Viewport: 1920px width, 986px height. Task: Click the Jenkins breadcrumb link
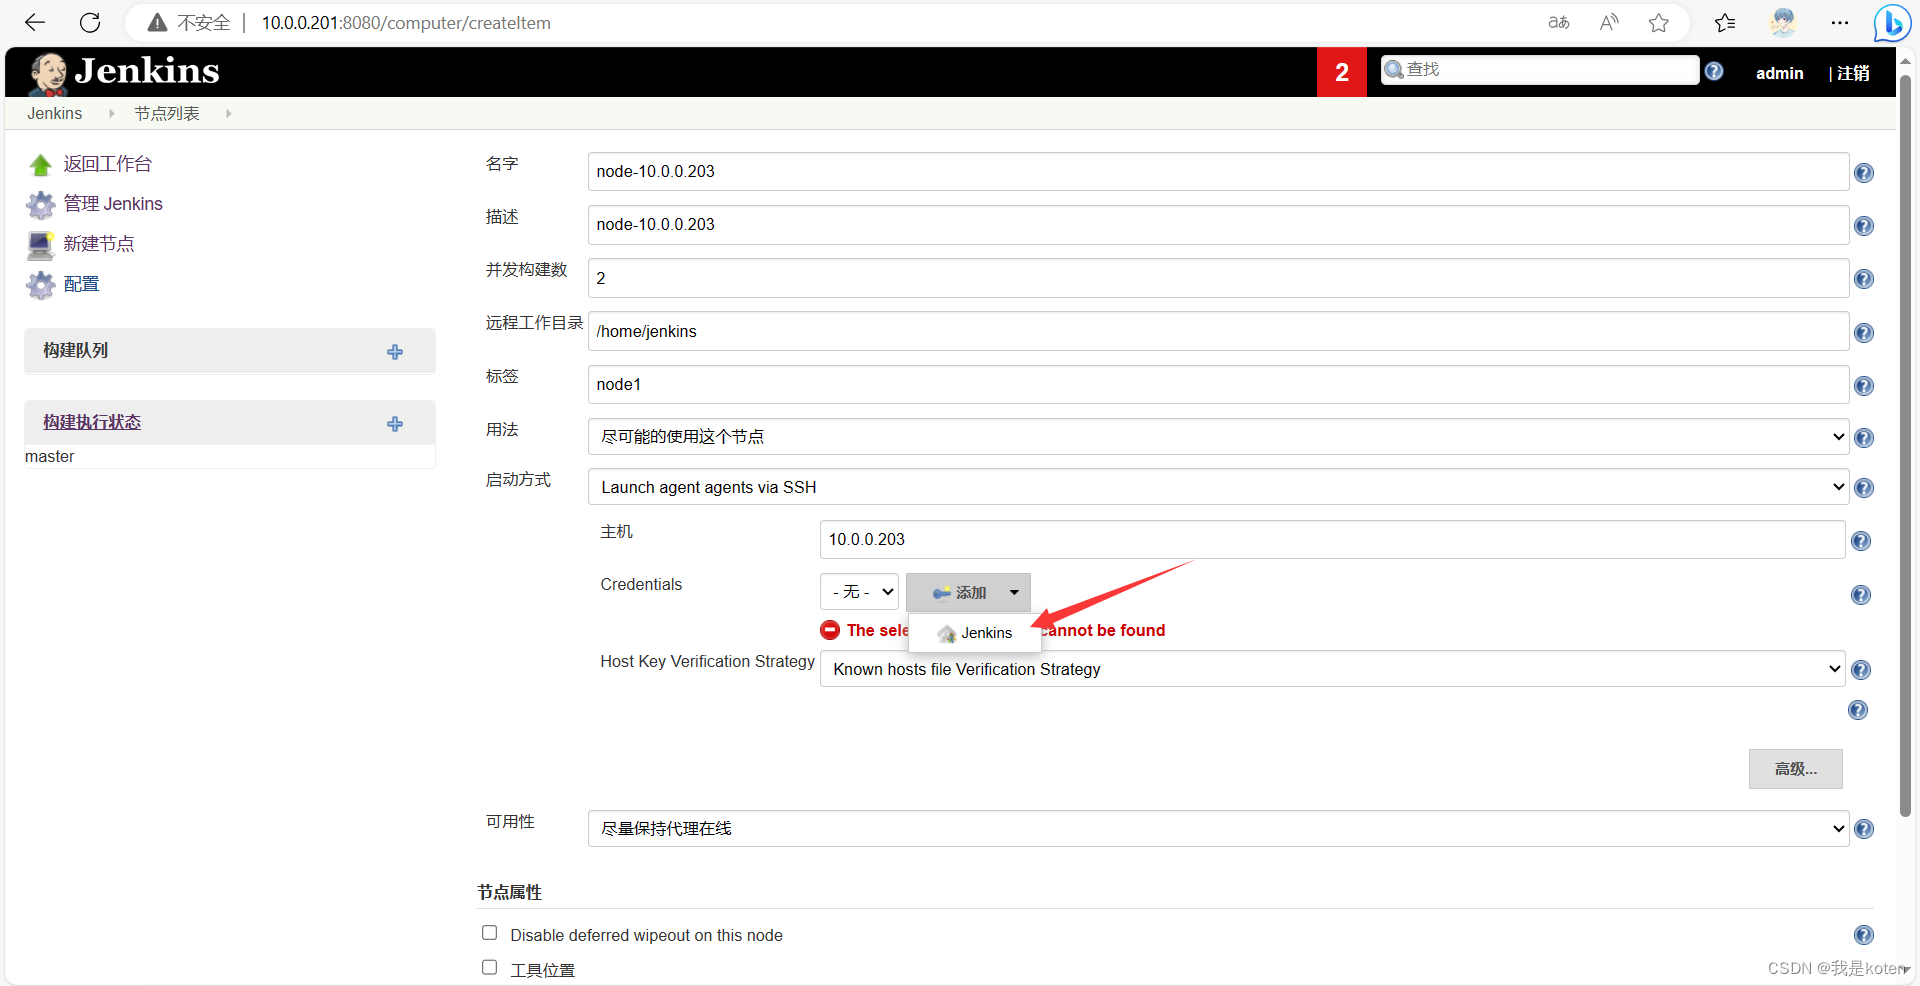tap(55, 113)
